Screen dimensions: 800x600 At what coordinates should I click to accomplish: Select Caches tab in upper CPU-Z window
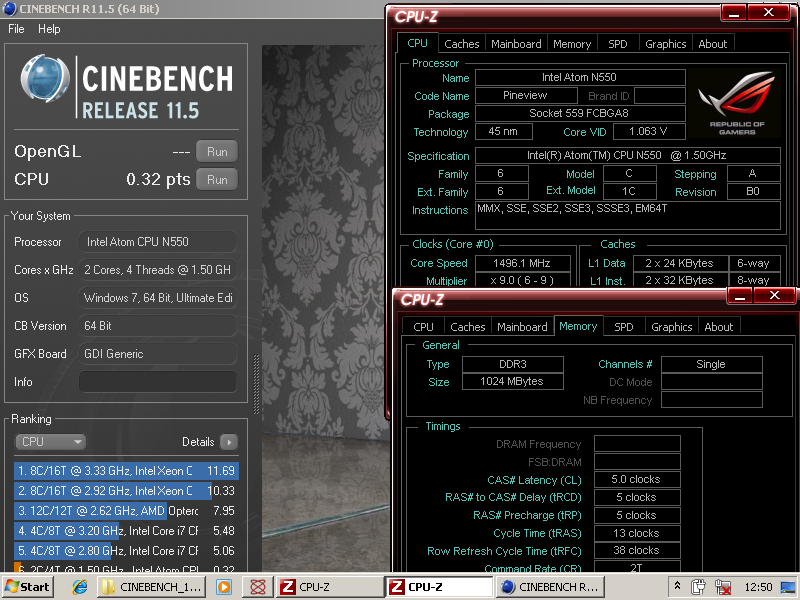[x=462, y=44]
